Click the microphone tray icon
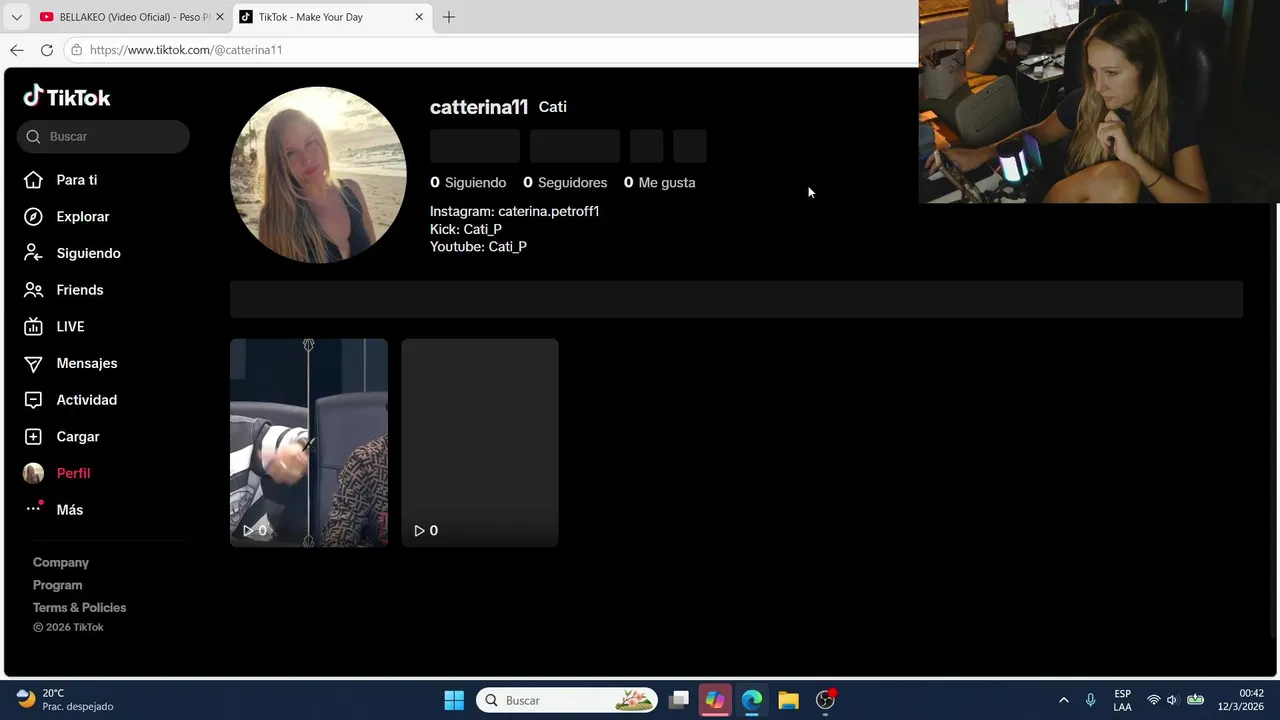The image size is (1280, 720). point(1091,700)
